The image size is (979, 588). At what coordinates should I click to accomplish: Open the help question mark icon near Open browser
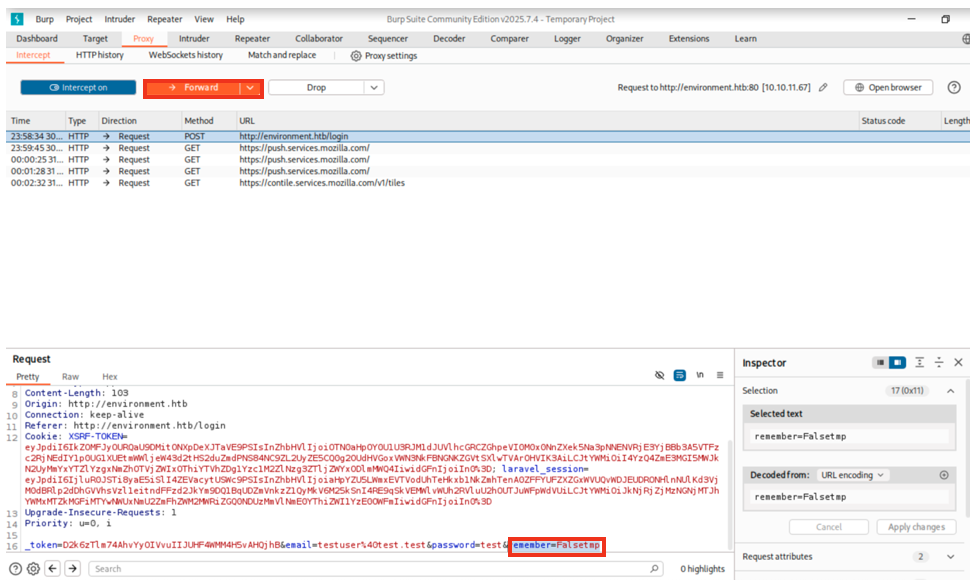pos(953,87)
